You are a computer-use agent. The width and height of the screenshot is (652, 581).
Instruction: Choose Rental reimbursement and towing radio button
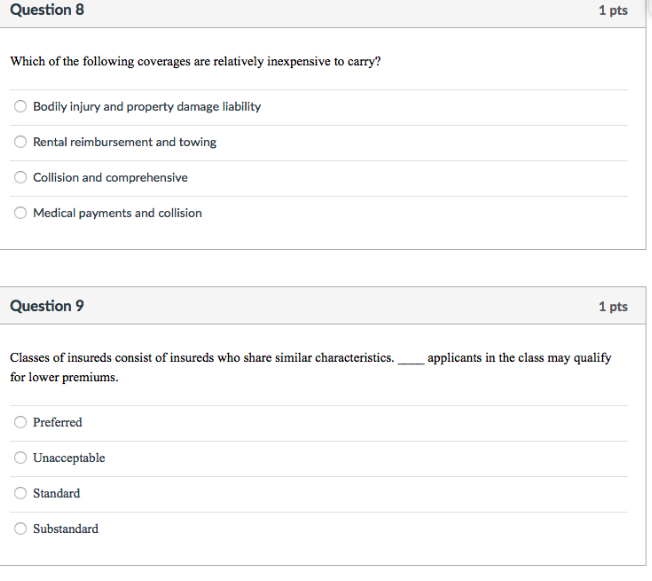pos(20,142)
